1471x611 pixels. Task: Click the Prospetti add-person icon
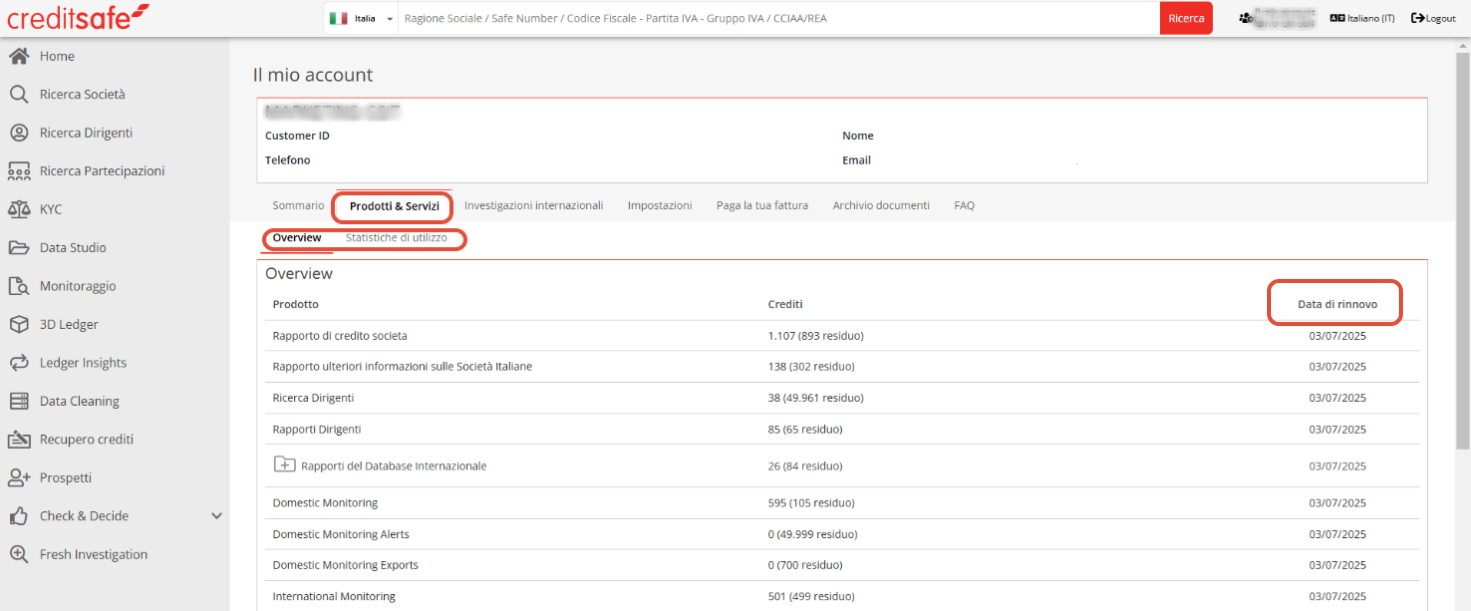click(x=18, y=478)
